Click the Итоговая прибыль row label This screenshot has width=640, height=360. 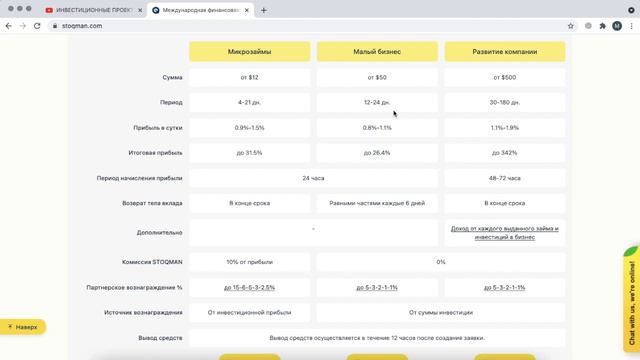[x=155, y=153]
